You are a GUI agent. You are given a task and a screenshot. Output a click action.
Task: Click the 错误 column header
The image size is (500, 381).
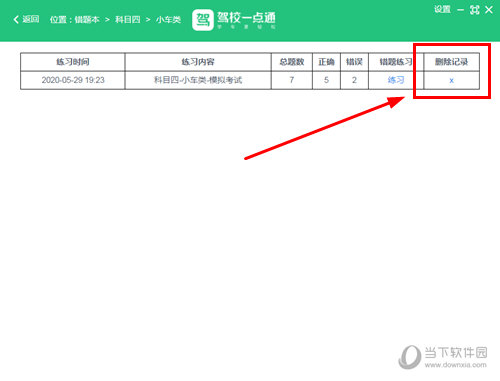[x=354, y=62]
